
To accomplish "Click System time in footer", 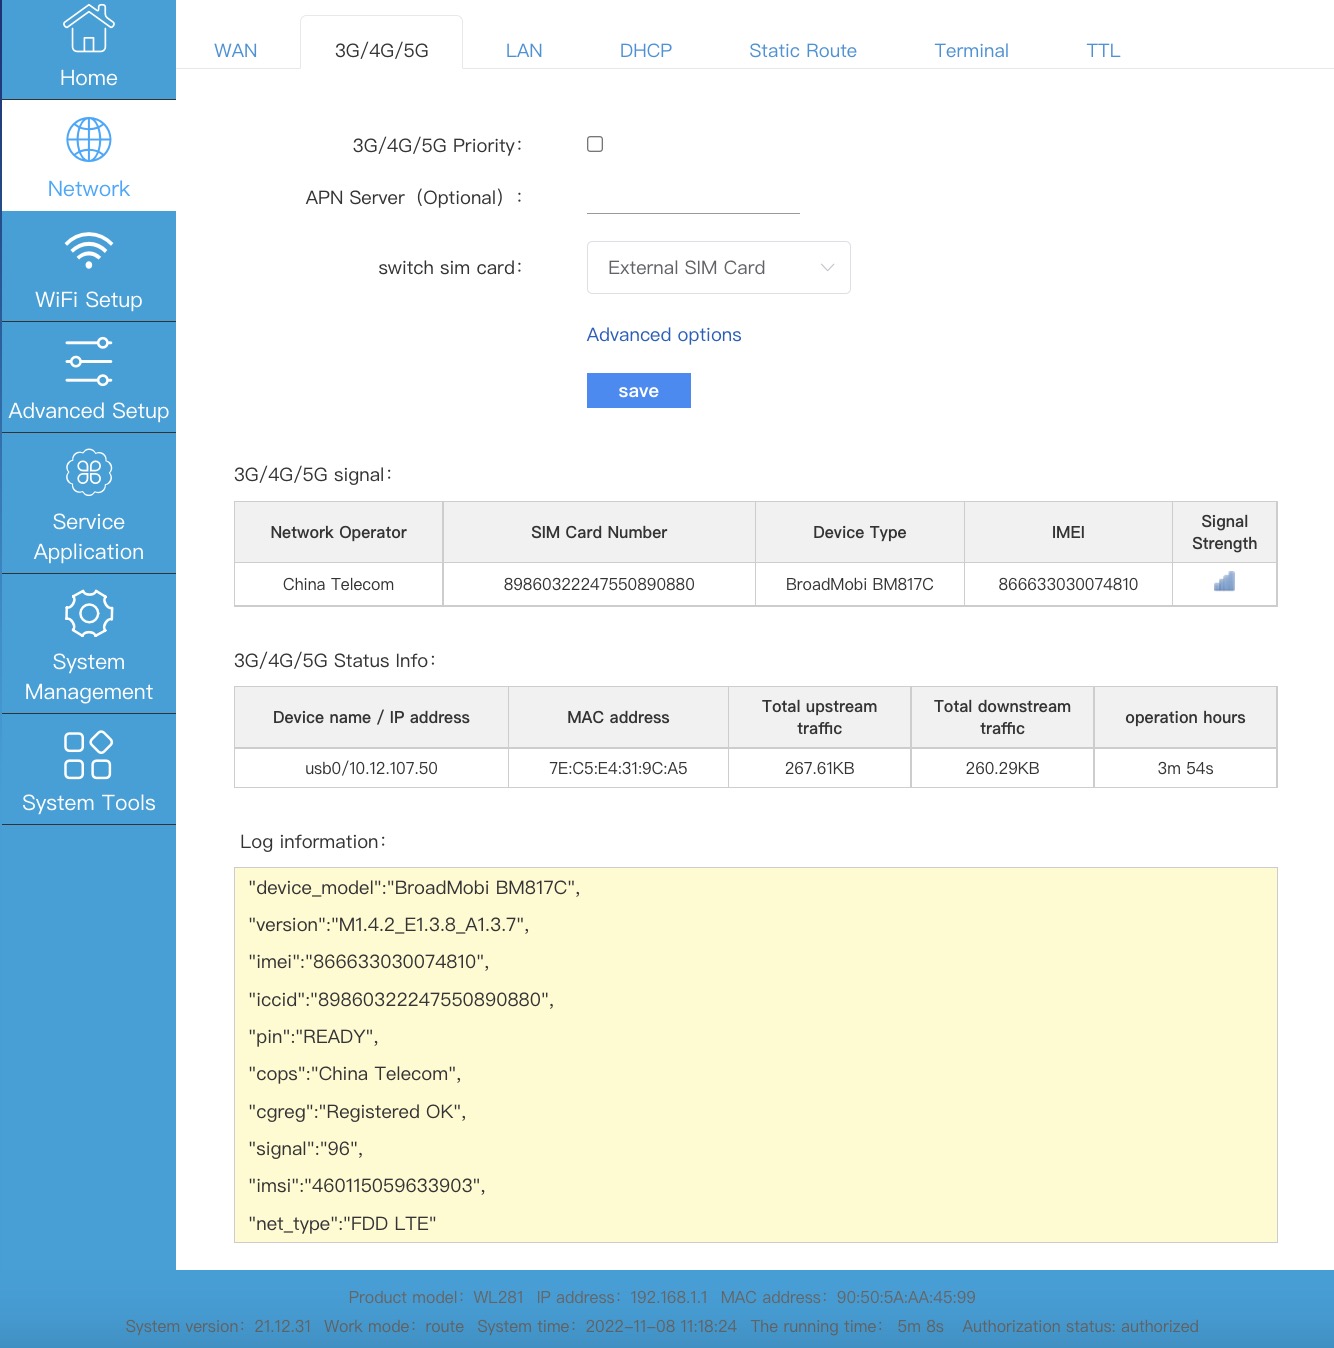I will coord(607,1326).
